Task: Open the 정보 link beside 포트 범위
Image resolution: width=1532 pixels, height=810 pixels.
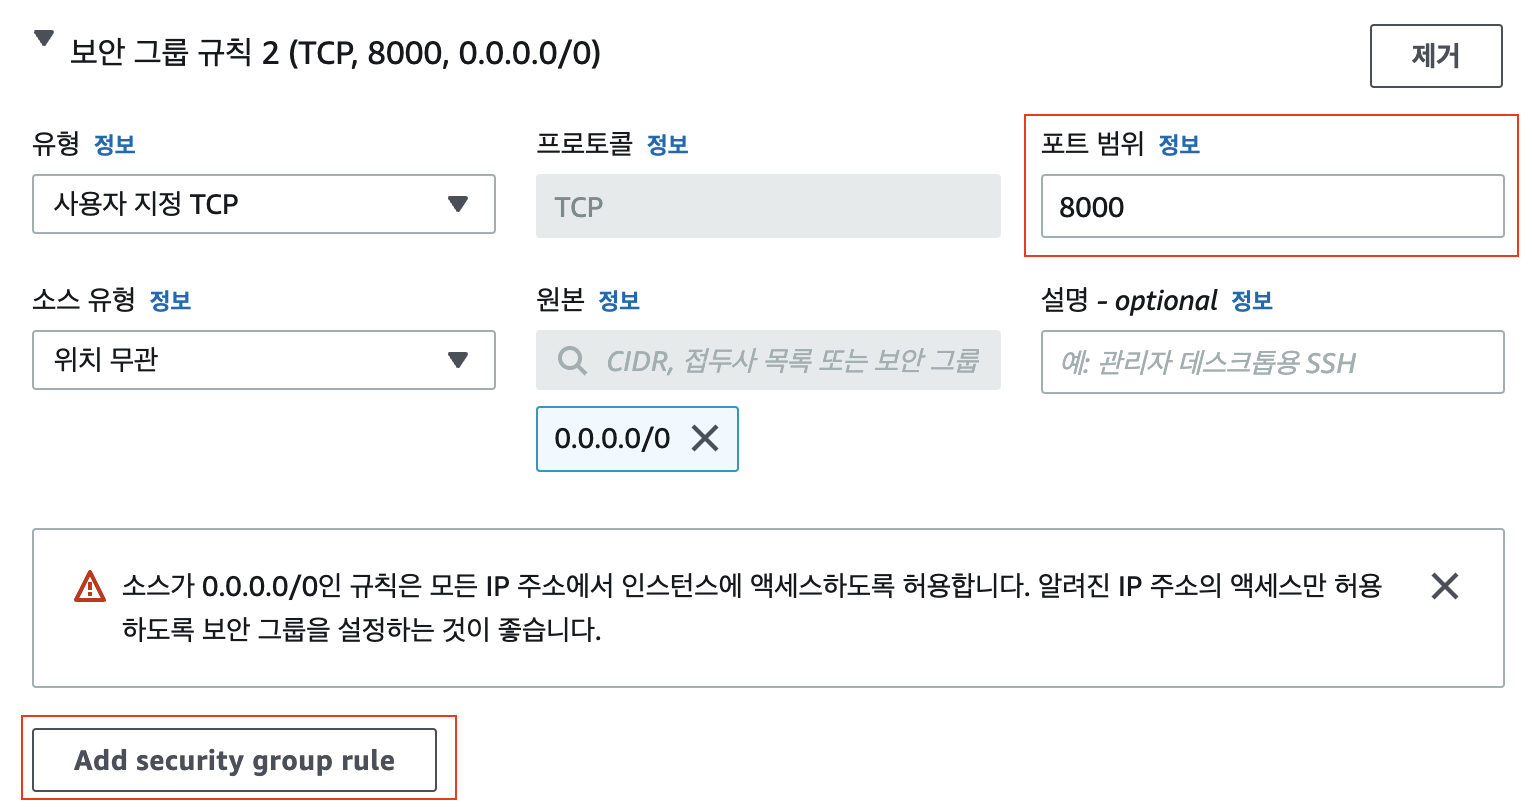Action: coord(1178,145)
